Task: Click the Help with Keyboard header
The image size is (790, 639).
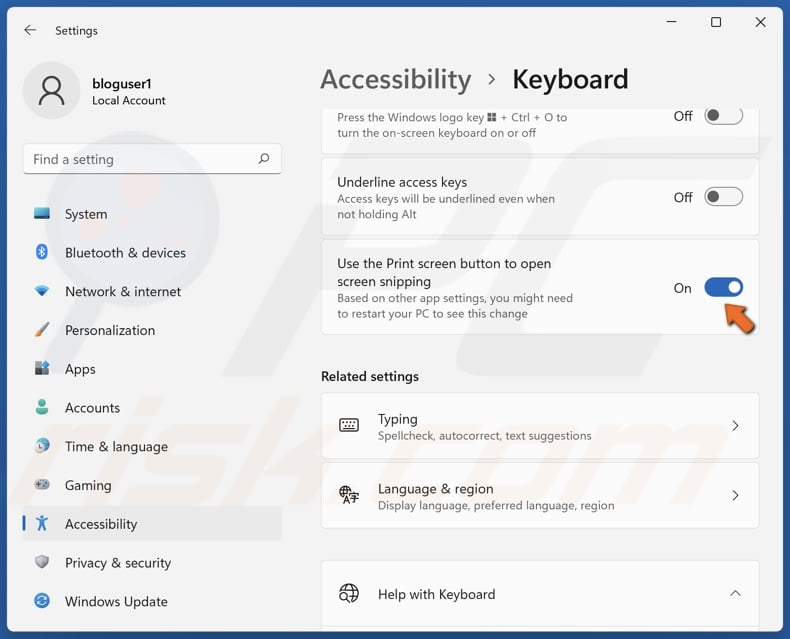Action: (x=540, y=594)
